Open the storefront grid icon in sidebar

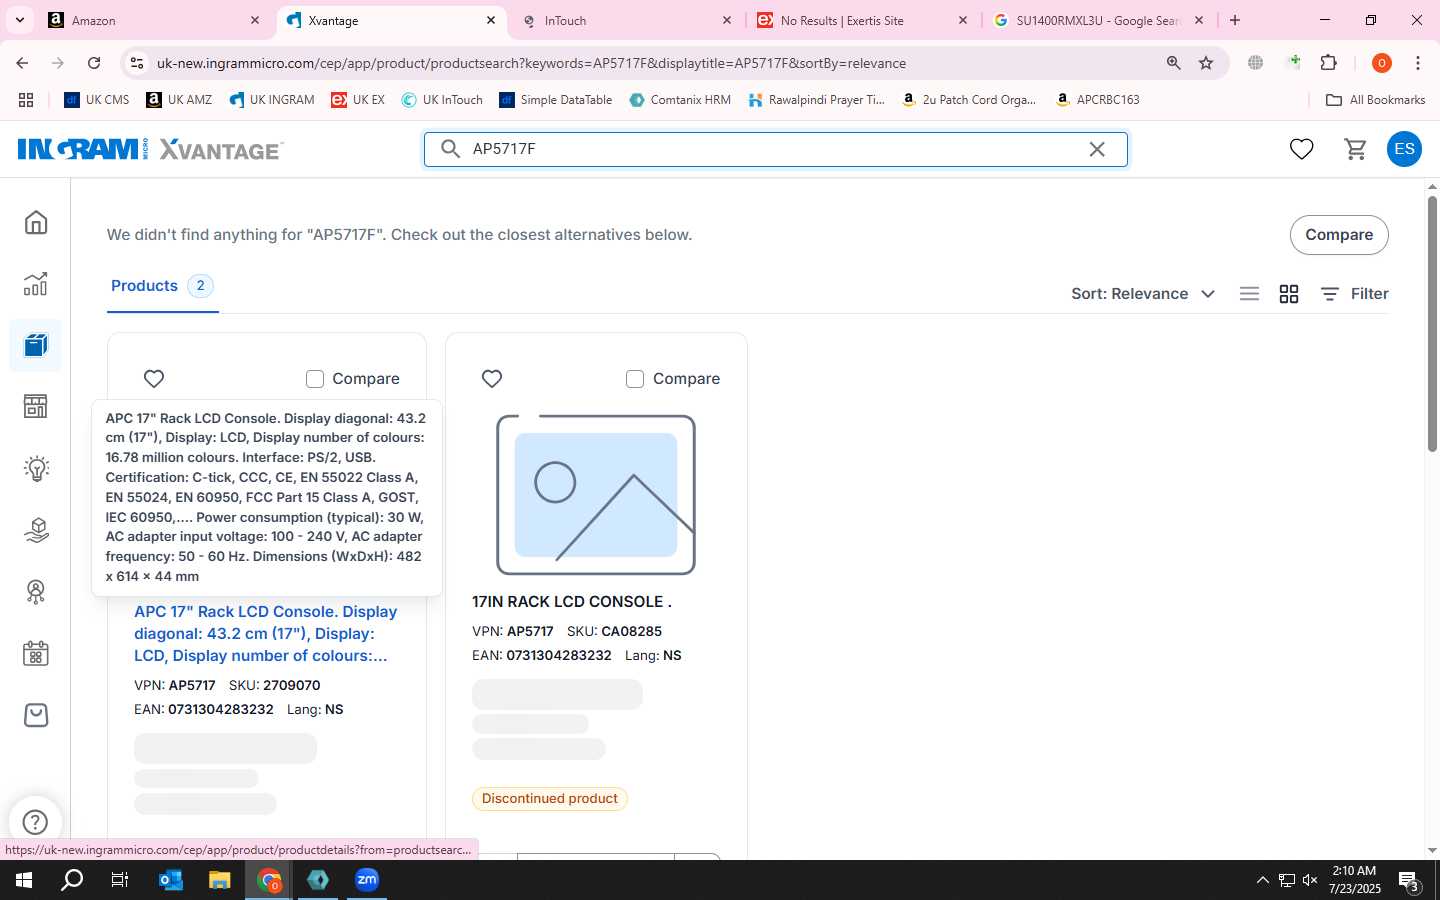(x=36, y=406)
